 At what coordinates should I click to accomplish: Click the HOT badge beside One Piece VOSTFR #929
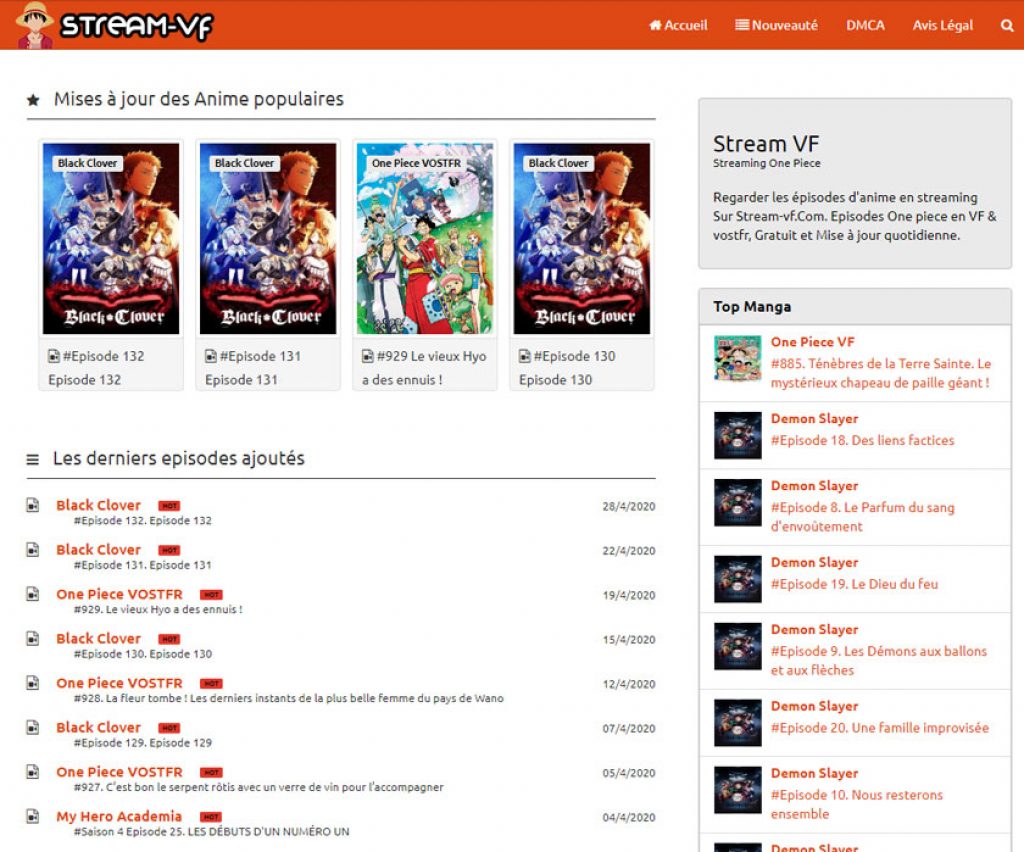click(211, 595)
